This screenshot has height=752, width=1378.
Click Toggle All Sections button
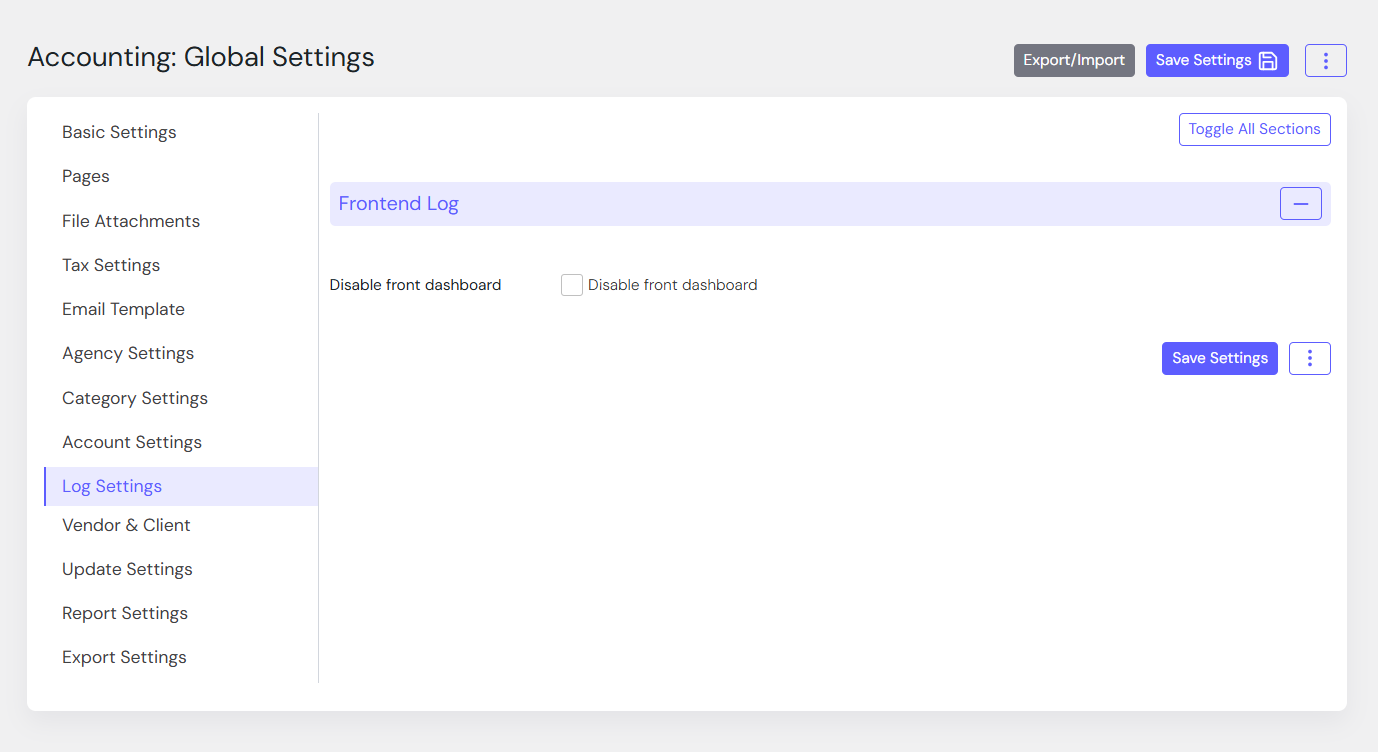point(1254,129)
